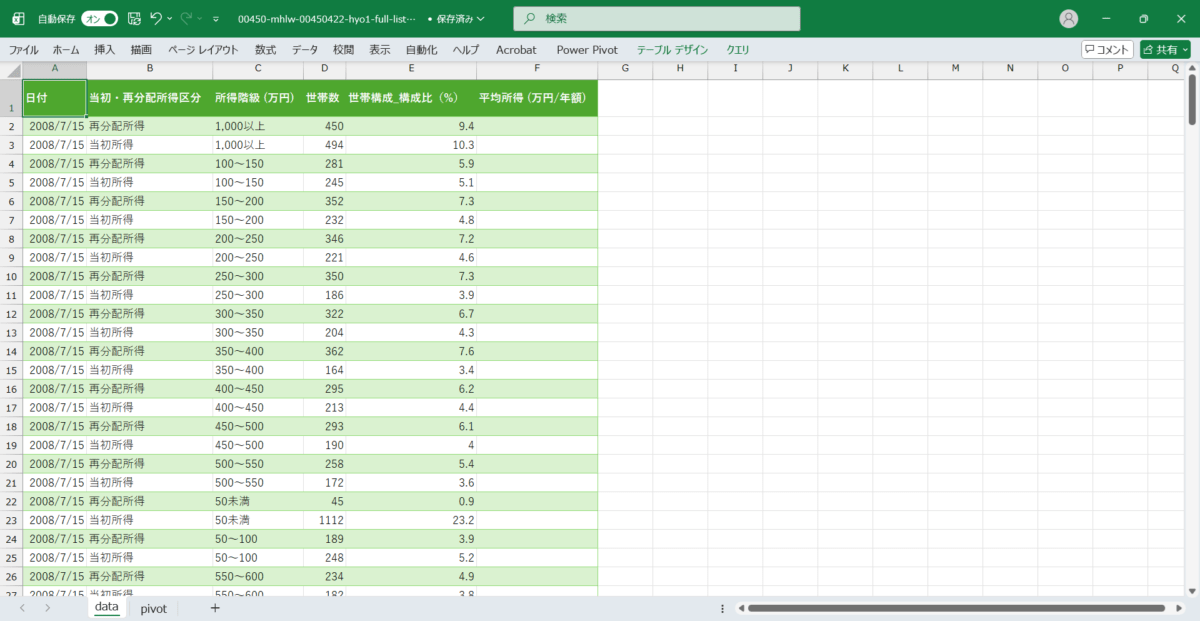The height and width of the screenshot is (621, 1200).
Task: Click the Redo arrow icon
Action: click(x=186, y=18)
